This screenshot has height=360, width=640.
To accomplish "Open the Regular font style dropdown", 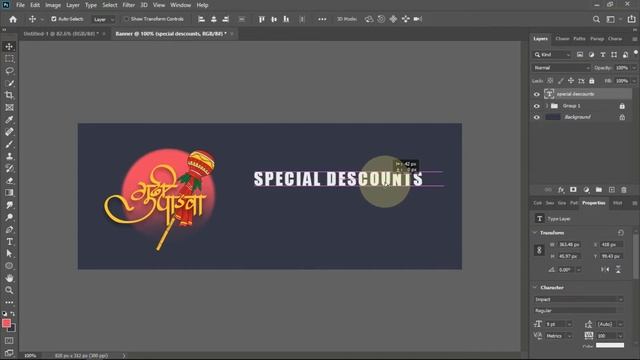I will click(x=578, y=311).
